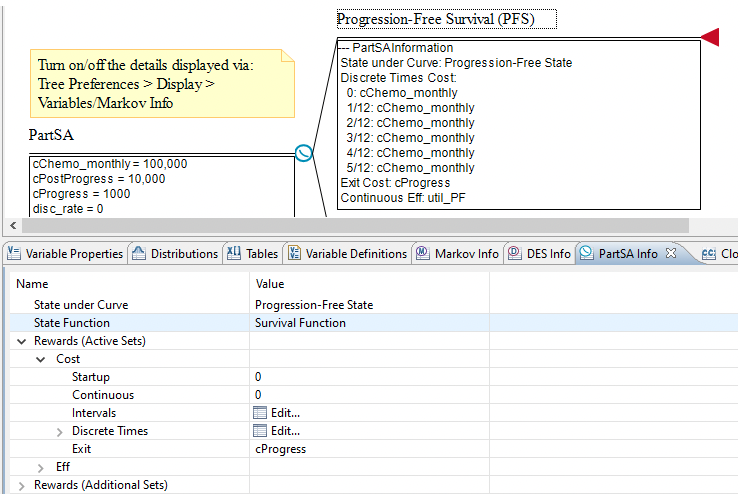Screen dimensions: 740x494
Task: Click the cChemo_monthly = 100,000 definition
Action: point(110,164)
